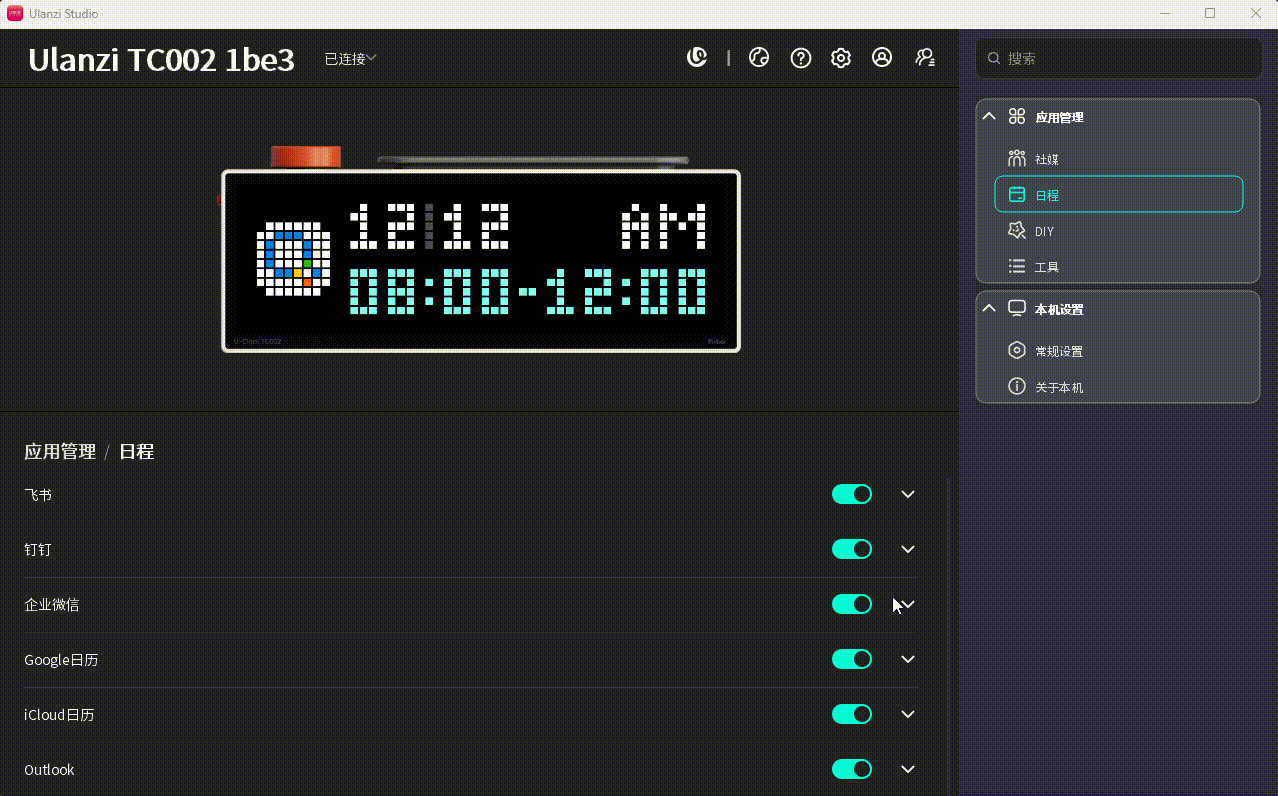Open the settings gear icon
This screenshot has width=1278, height=796.
[841, 58]
